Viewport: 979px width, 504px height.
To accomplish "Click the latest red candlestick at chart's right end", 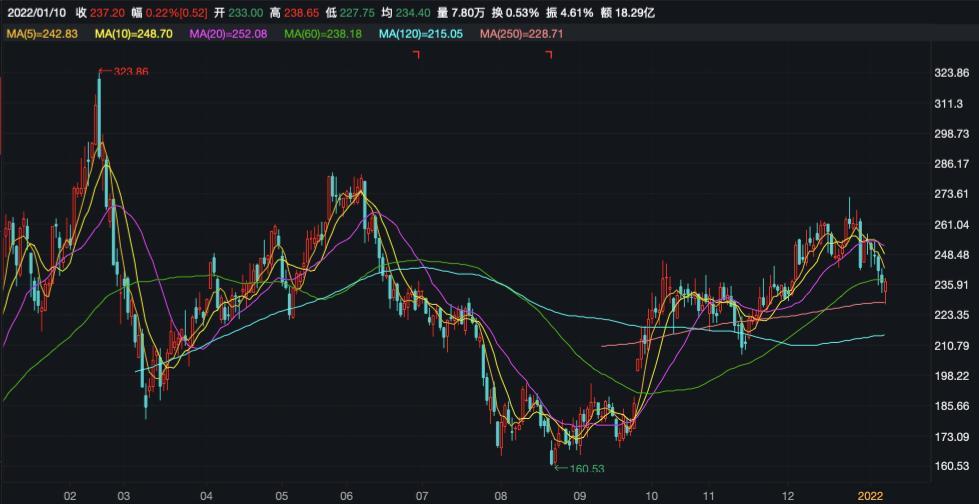I will click(x=885, y=290).
